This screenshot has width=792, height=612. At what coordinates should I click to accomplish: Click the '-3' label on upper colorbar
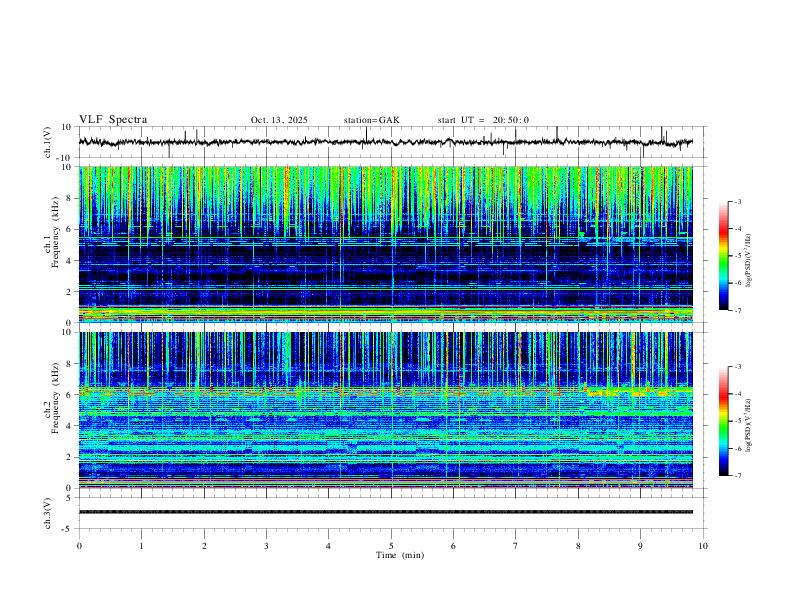(x=737, y=201)
